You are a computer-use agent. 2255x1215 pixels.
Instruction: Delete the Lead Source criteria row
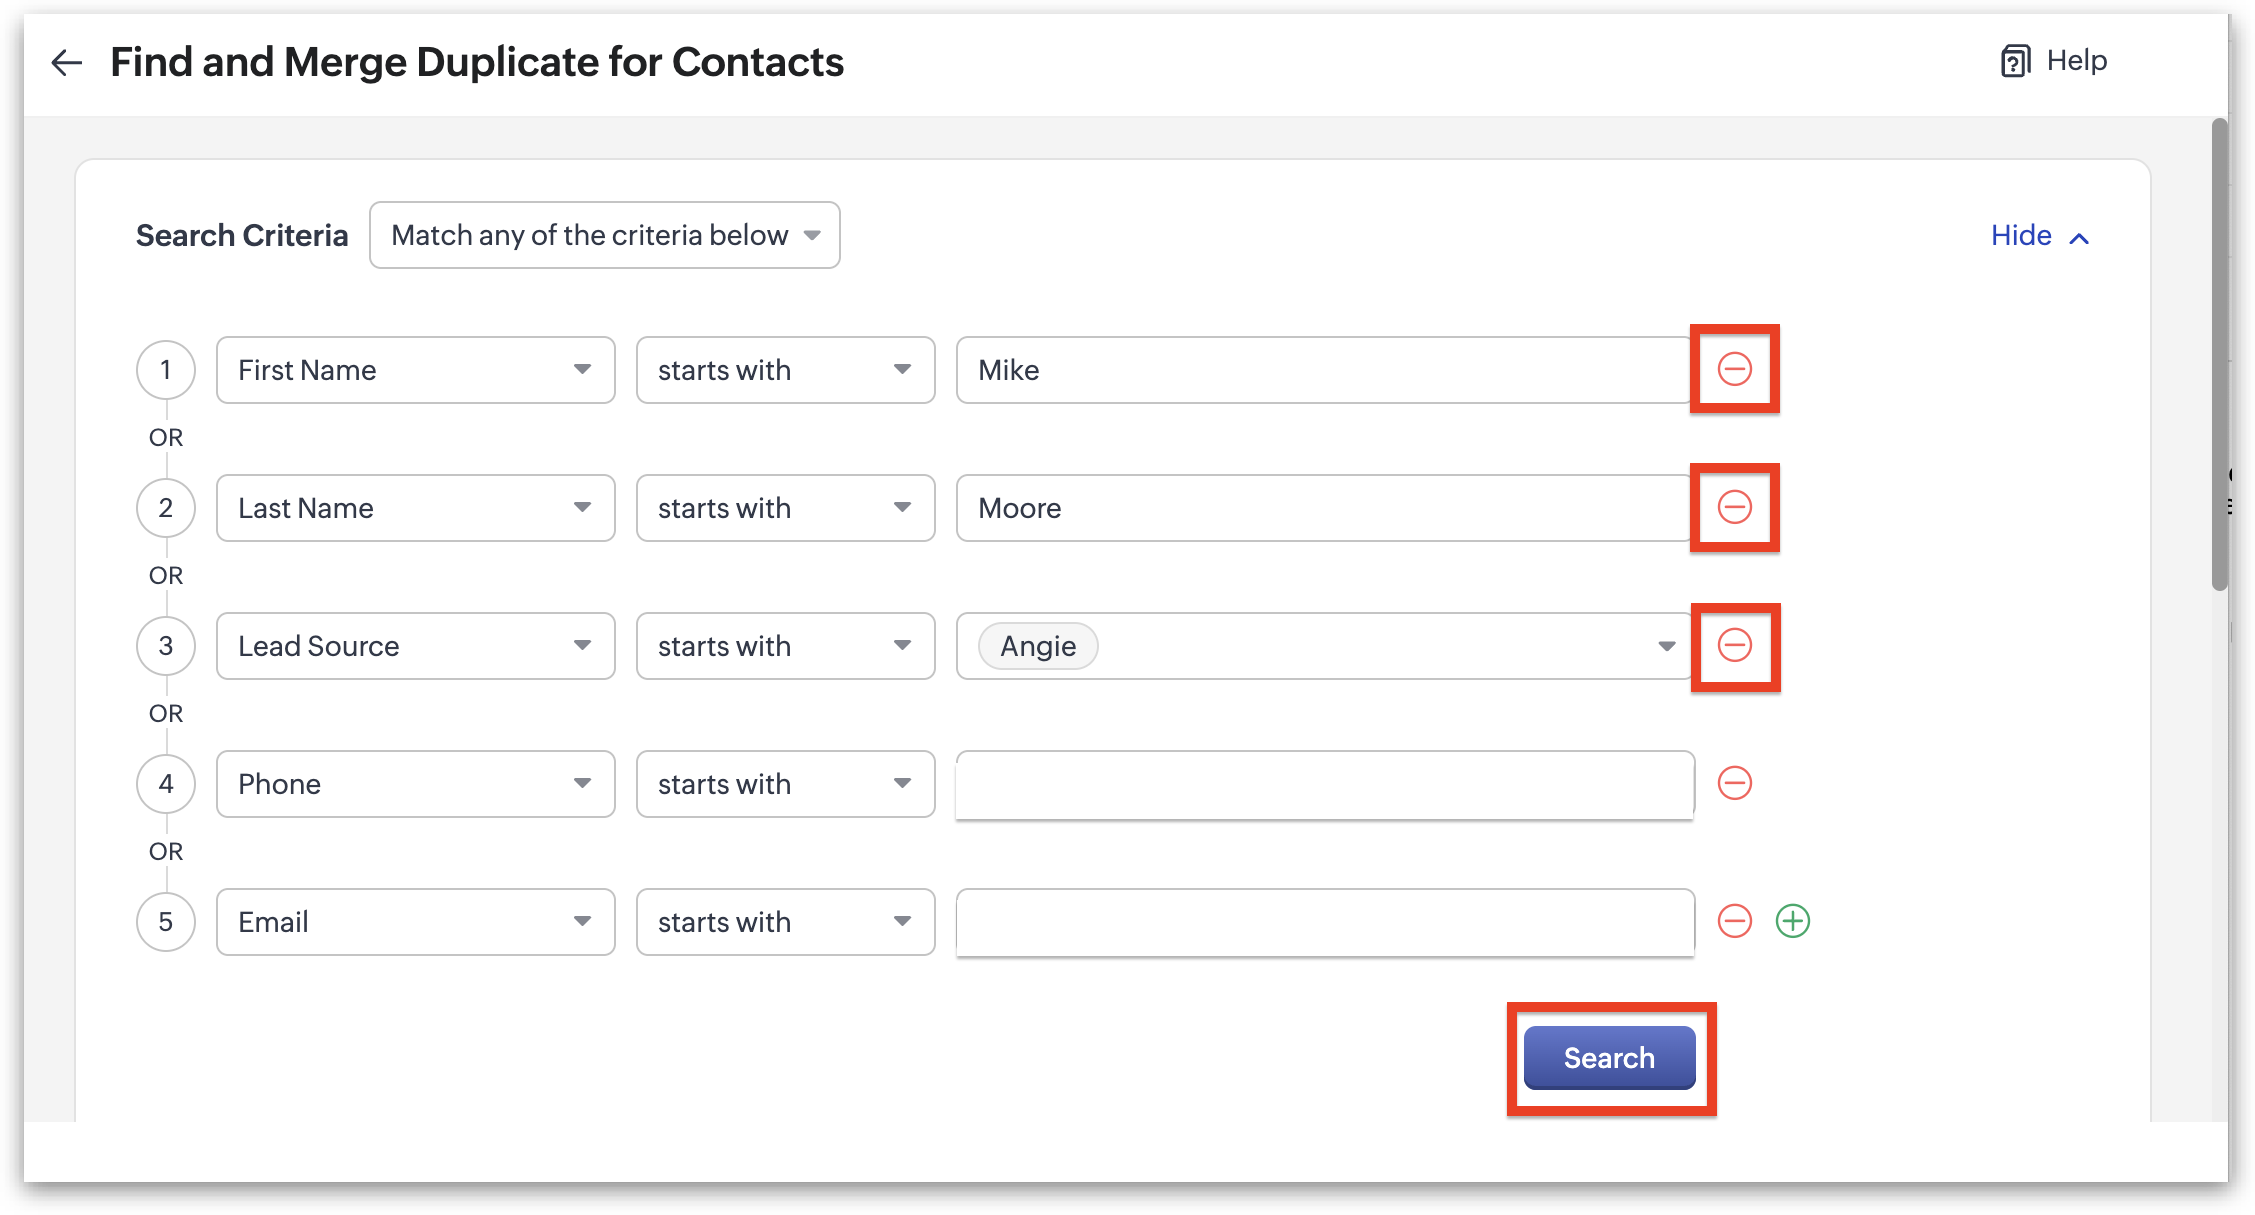1734,645
